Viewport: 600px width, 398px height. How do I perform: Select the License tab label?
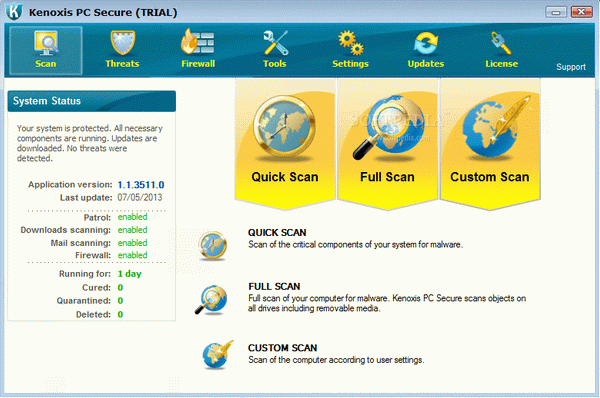pyautogui.click(x=502, y=64)
